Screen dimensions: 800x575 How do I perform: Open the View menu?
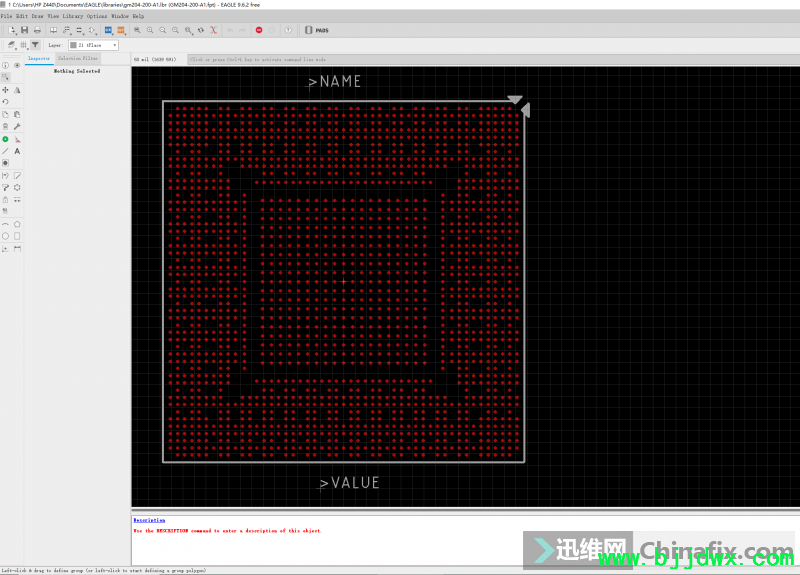pyautogui.click(x=53, y=16)
